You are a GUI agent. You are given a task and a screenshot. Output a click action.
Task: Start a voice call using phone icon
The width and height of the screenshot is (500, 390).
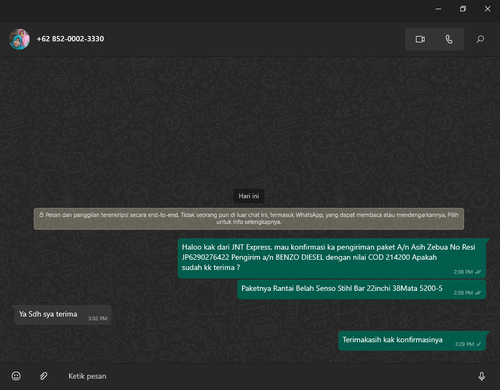[449, 39]
